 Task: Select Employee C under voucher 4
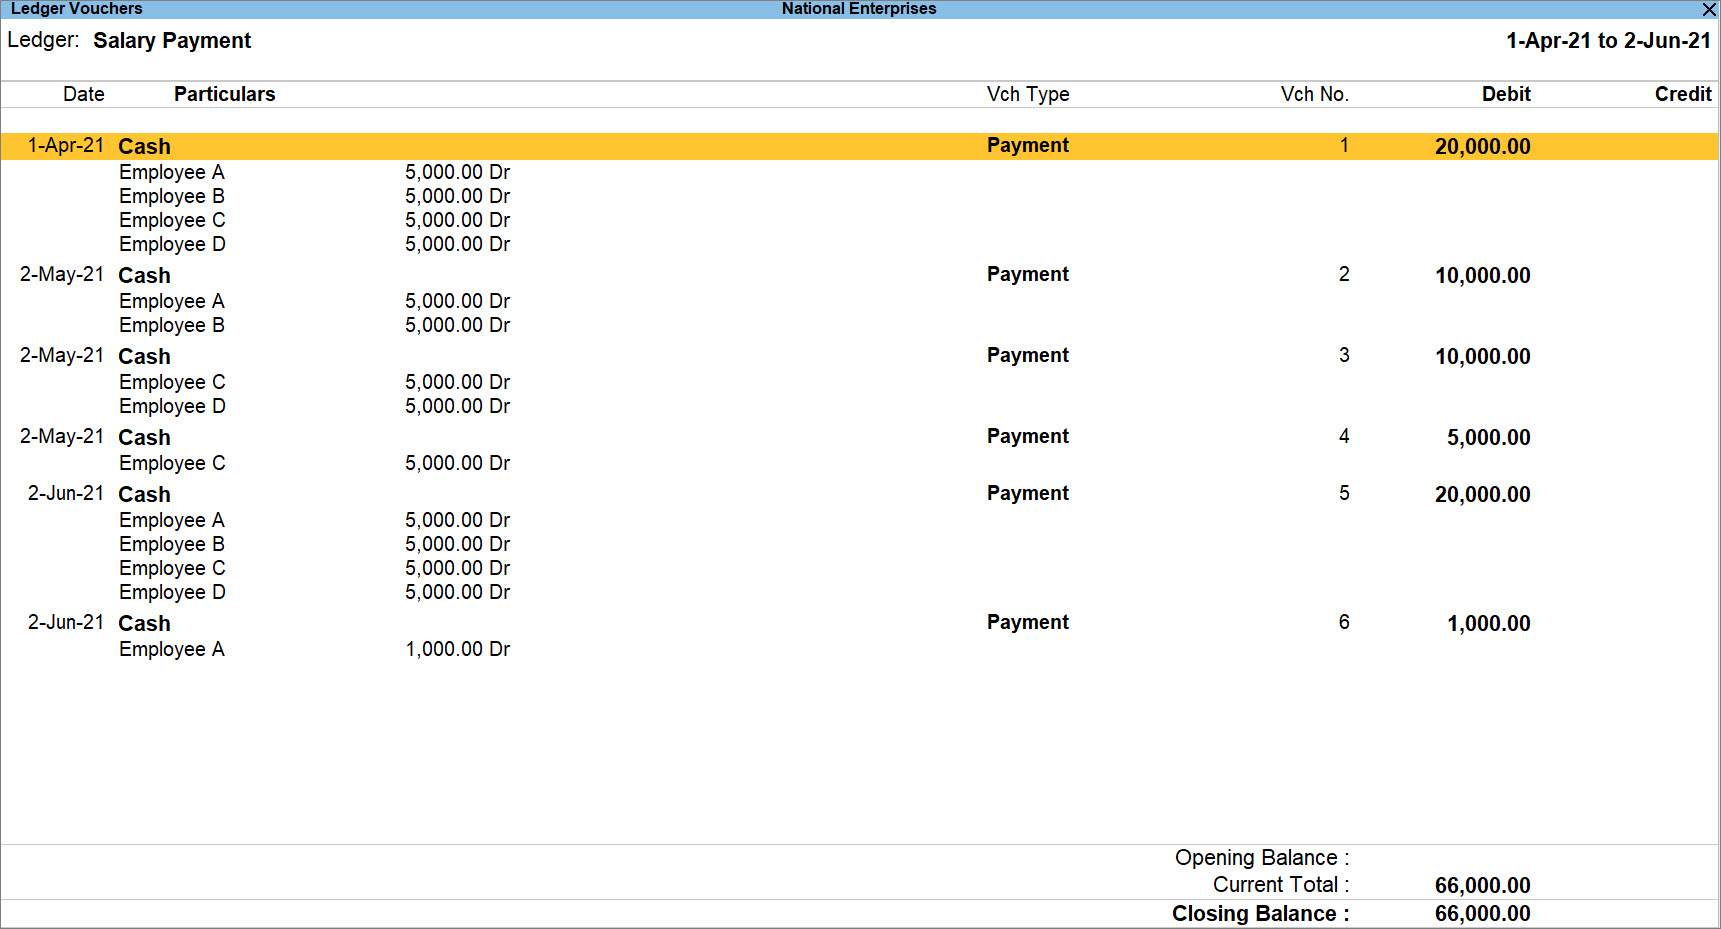(x=172, y=463)
